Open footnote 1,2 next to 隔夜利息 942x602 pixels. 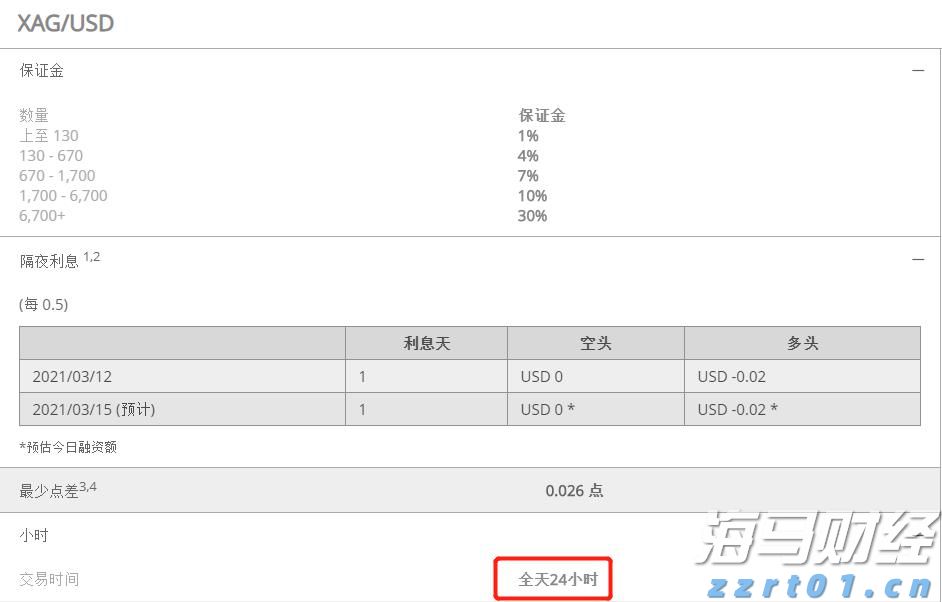pyautogui.click(x=92, y=253)
